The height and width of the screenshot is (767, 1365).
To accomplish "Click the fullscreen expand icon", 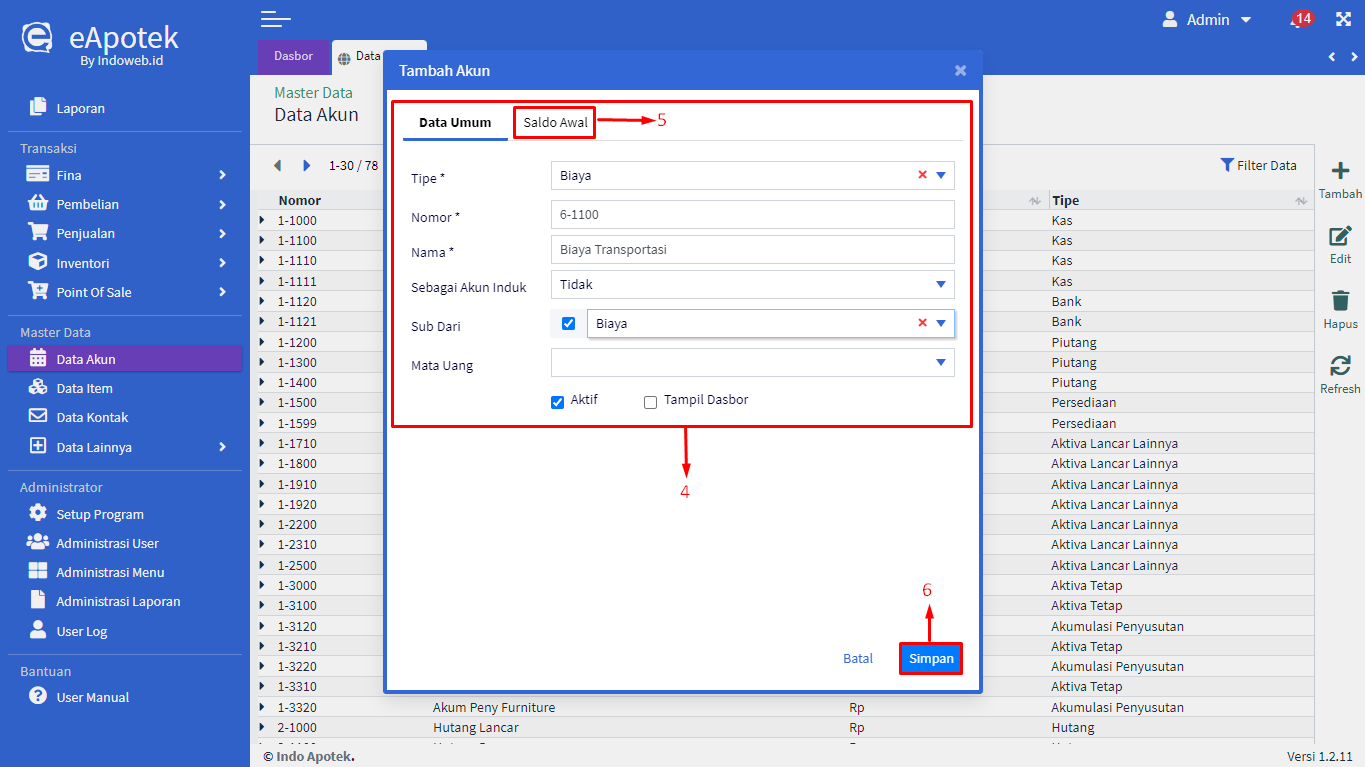I will (x=1343, y=20).
